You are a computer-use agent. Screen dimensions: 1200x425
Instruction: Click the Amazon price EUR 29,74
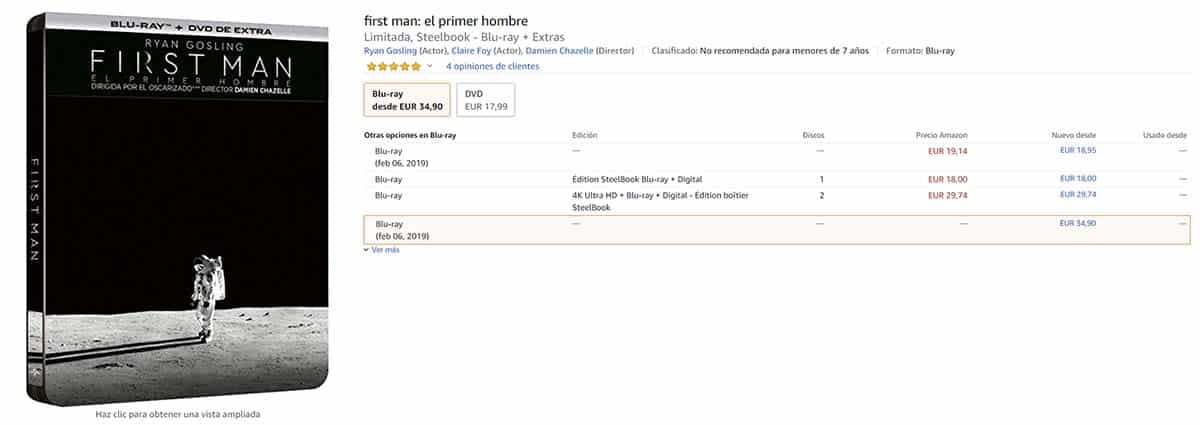948,195
